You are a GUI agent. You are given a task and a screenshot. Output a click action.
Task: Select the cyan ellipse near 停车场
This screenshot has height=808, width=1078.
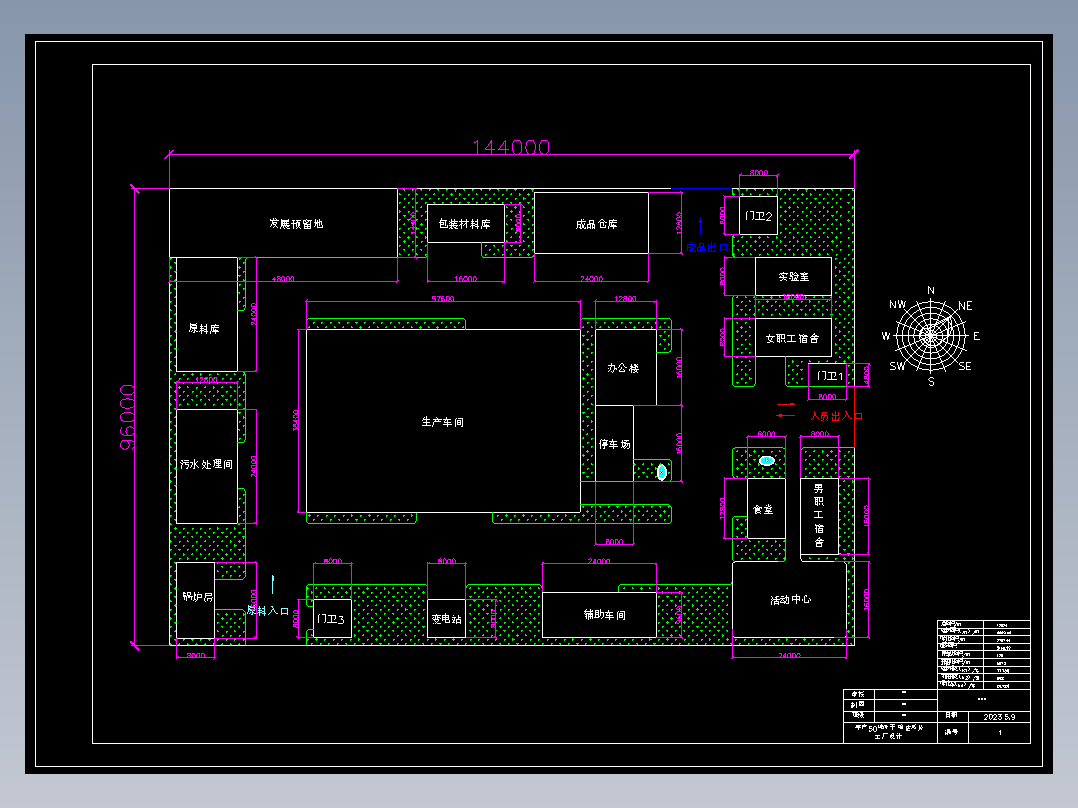pyautogui.click(x=661, y=472)
